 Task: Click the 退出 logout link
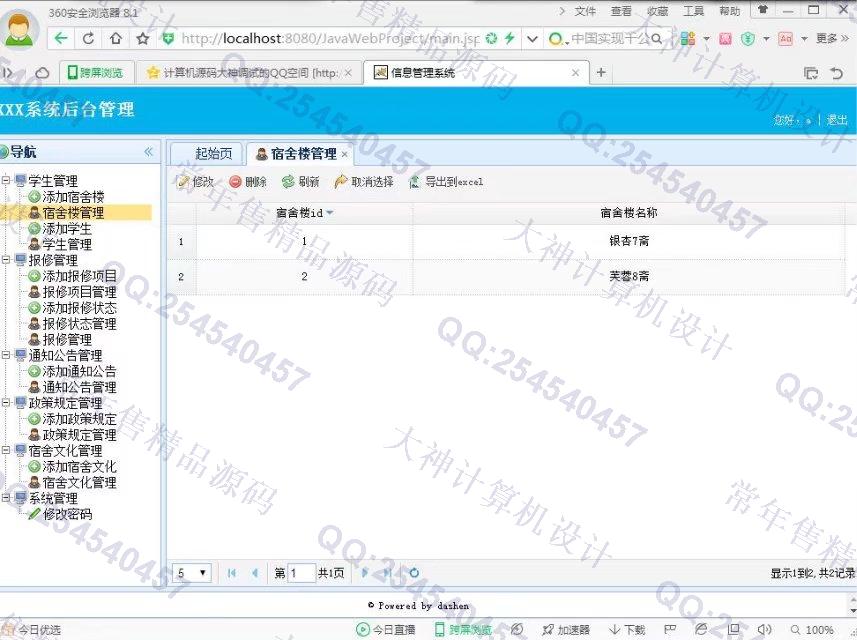point(836,119)
